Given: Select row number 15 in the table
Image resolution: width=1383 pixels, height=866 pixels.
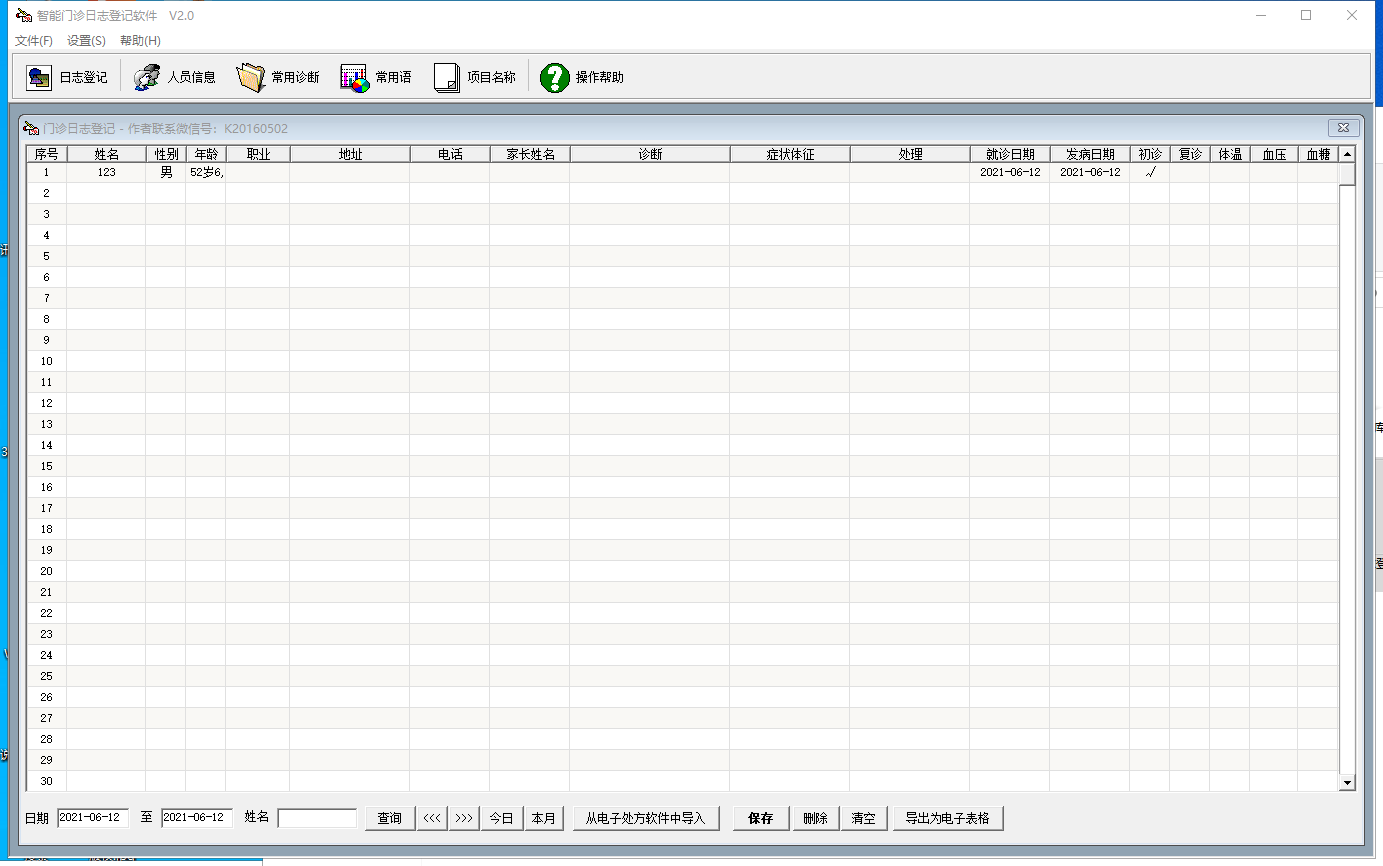Looking at the screenshot, I should [x=46, y=466].
